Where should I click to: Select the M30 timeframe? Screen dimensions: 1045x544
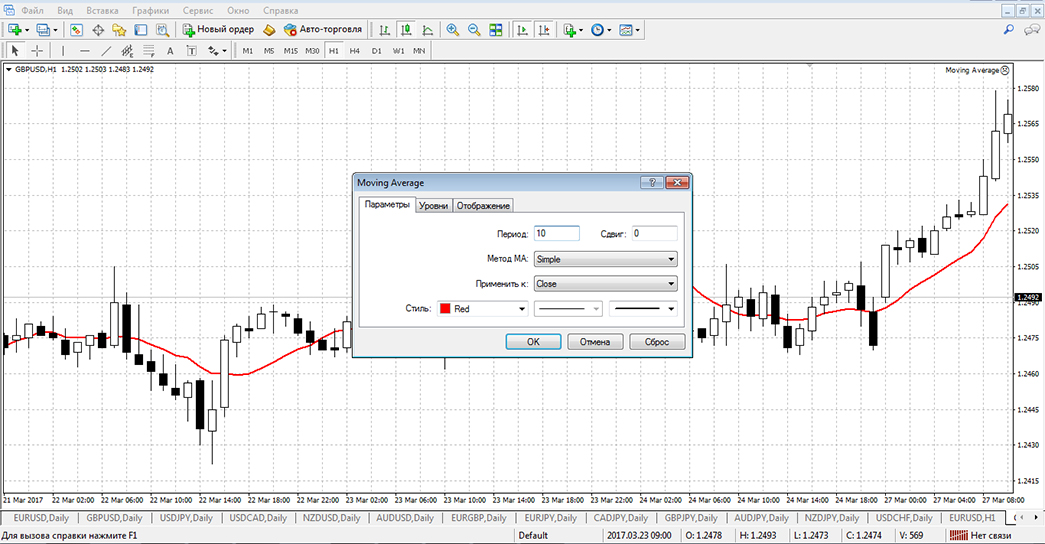tap(312, 51)
